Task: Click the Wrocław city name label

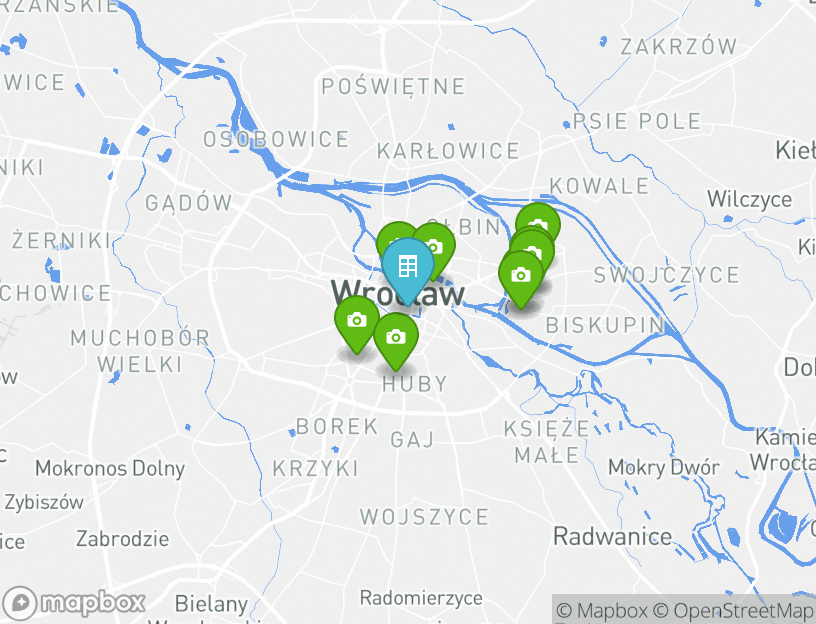Action: tap(398, 293)
